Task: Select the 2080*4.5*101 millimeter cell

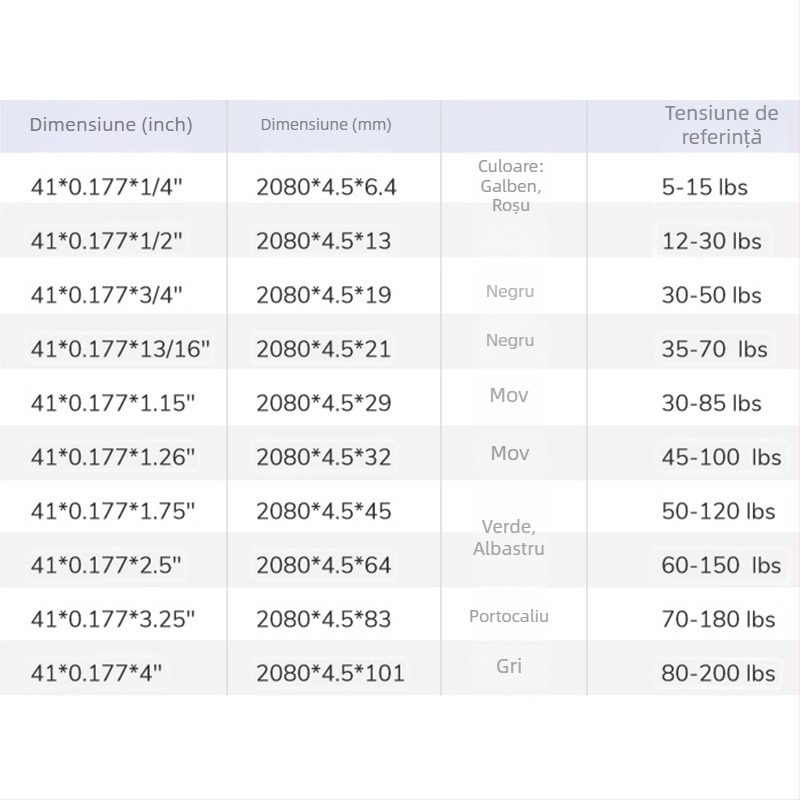Action: [330, 673]
